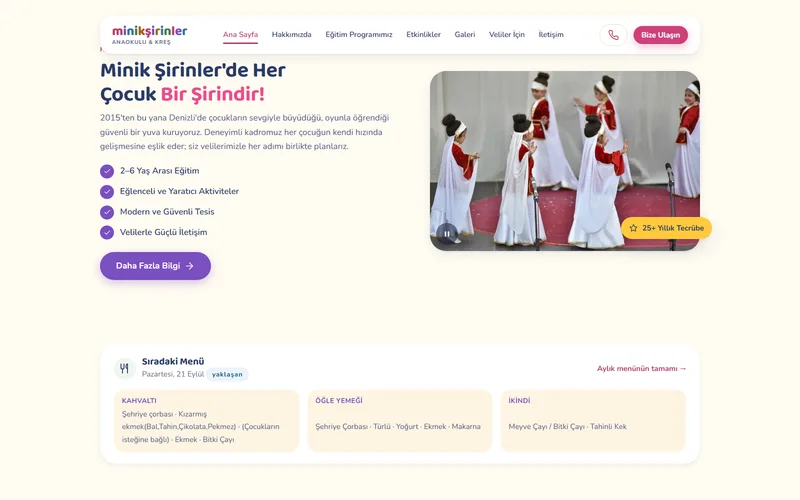This screenshot has height=500, width=800.
Task: Click text Meyve Çayı / Bitki Çayı · Tahinli Kek
Action: [x=567, y=427]
